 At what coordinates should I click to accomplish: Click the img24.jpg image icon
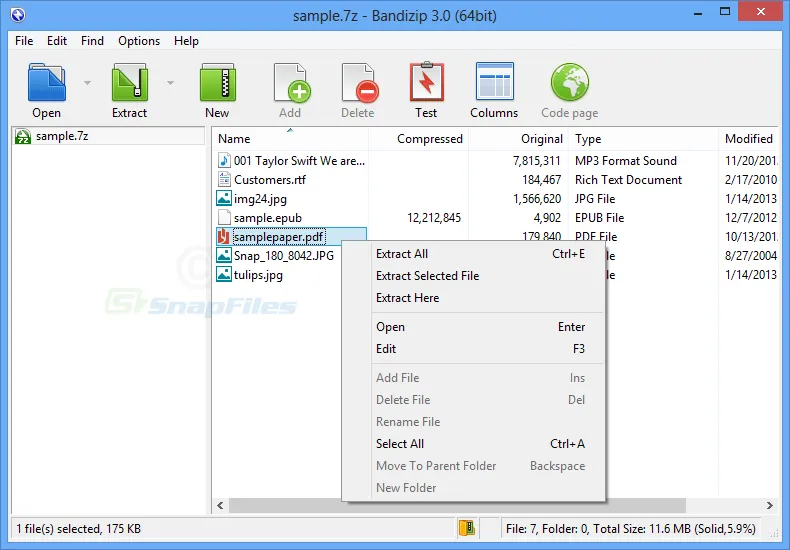point(224,198)
